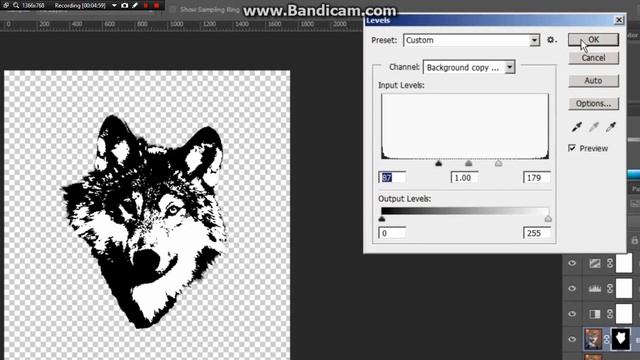The image size is (640, 360).
Task: Click the Recording [00:04:59] timer text
Action: (80, 5)
